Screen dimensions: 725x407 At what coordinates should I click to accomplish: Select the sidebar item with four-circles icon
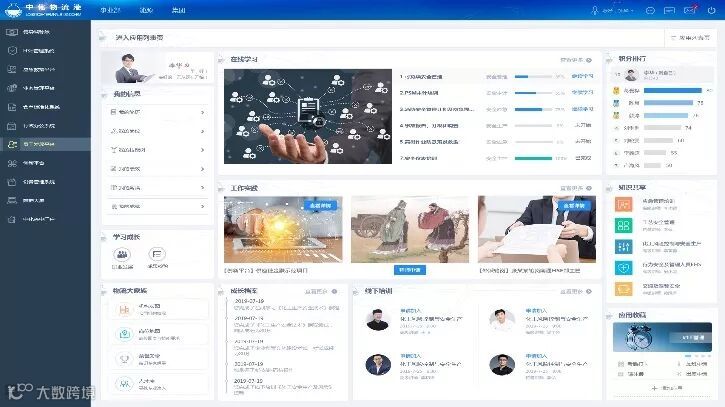point(12,163)
